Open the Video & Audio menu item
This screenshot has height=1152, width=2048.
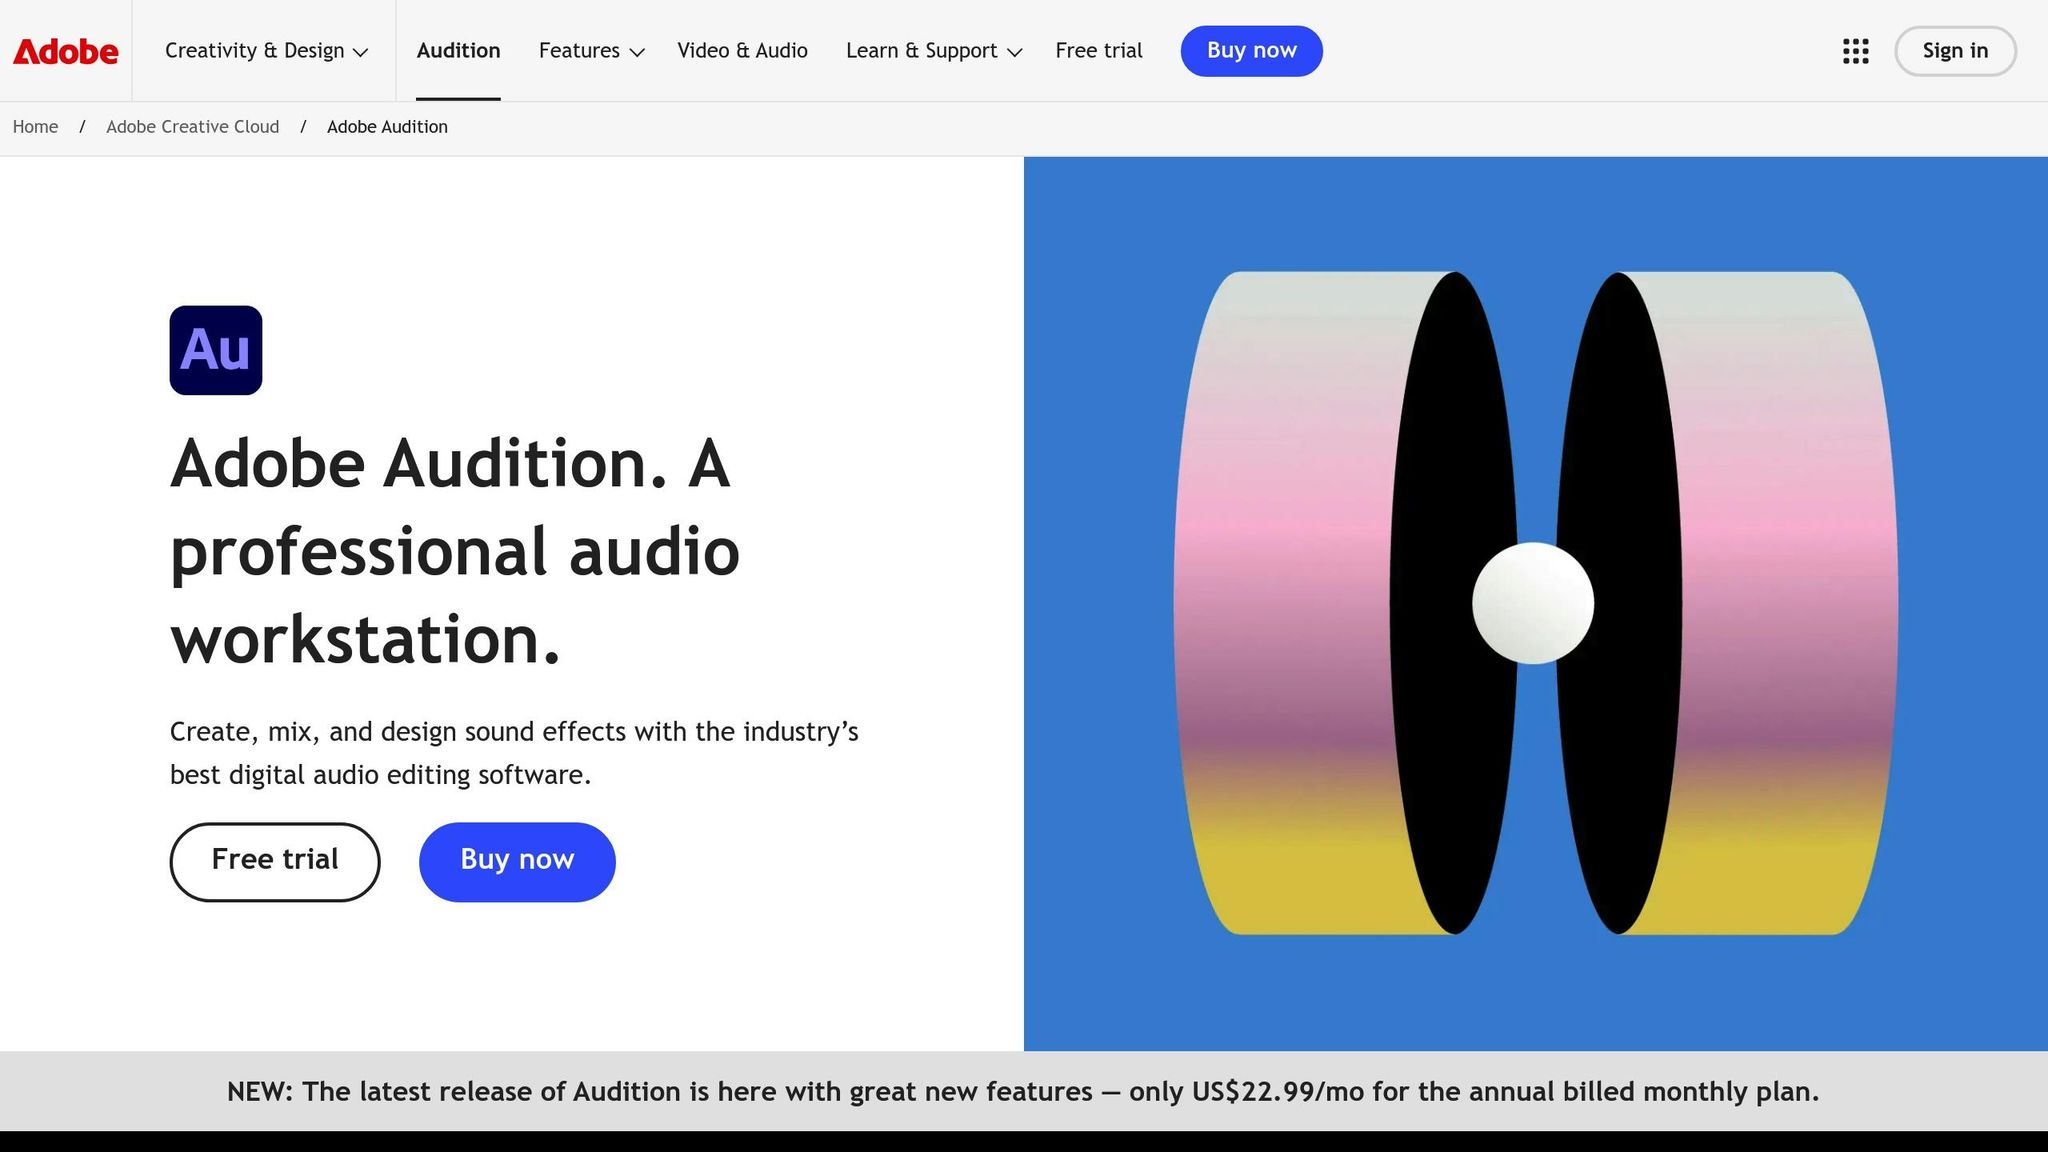pos(742,51)
